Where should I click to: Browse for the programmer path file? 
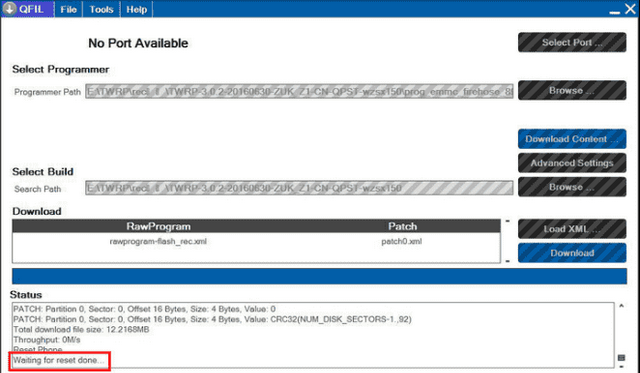pos(572,90)
